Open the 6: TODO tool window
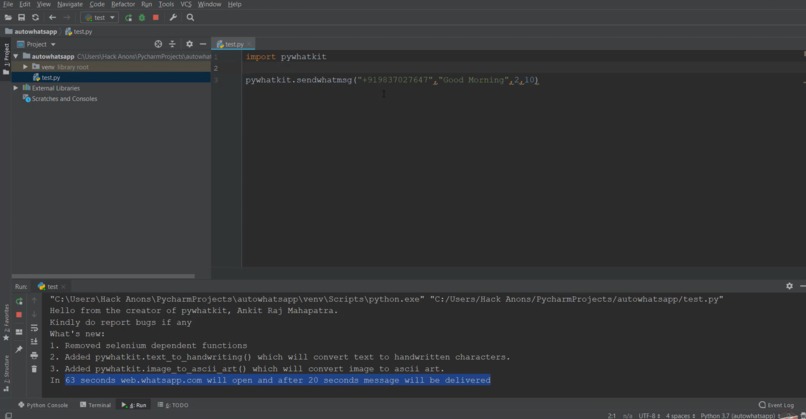806x419 pixels. [173, 405]
